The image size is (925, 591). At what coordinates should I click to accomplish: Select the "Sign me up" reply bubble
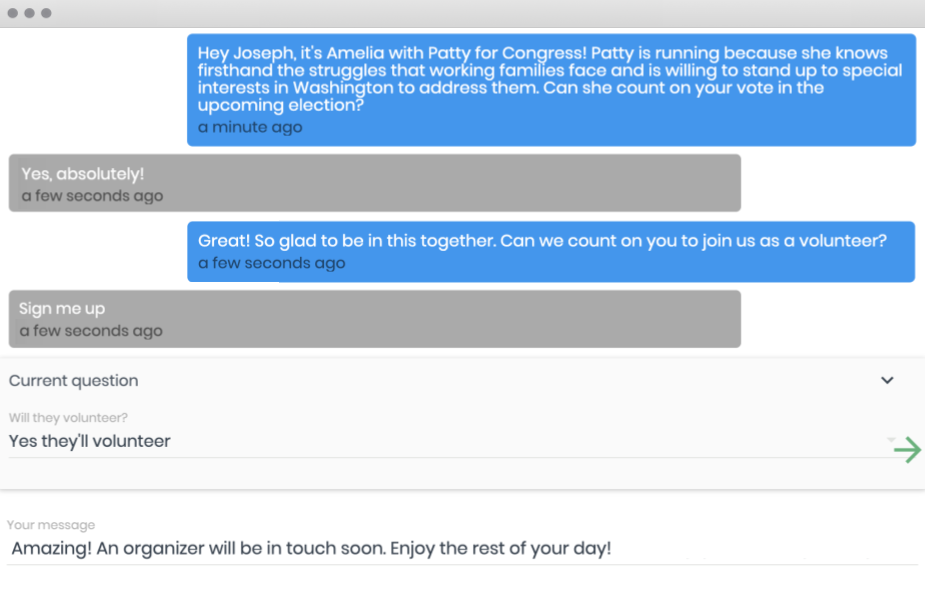click(x=374, y=318)
